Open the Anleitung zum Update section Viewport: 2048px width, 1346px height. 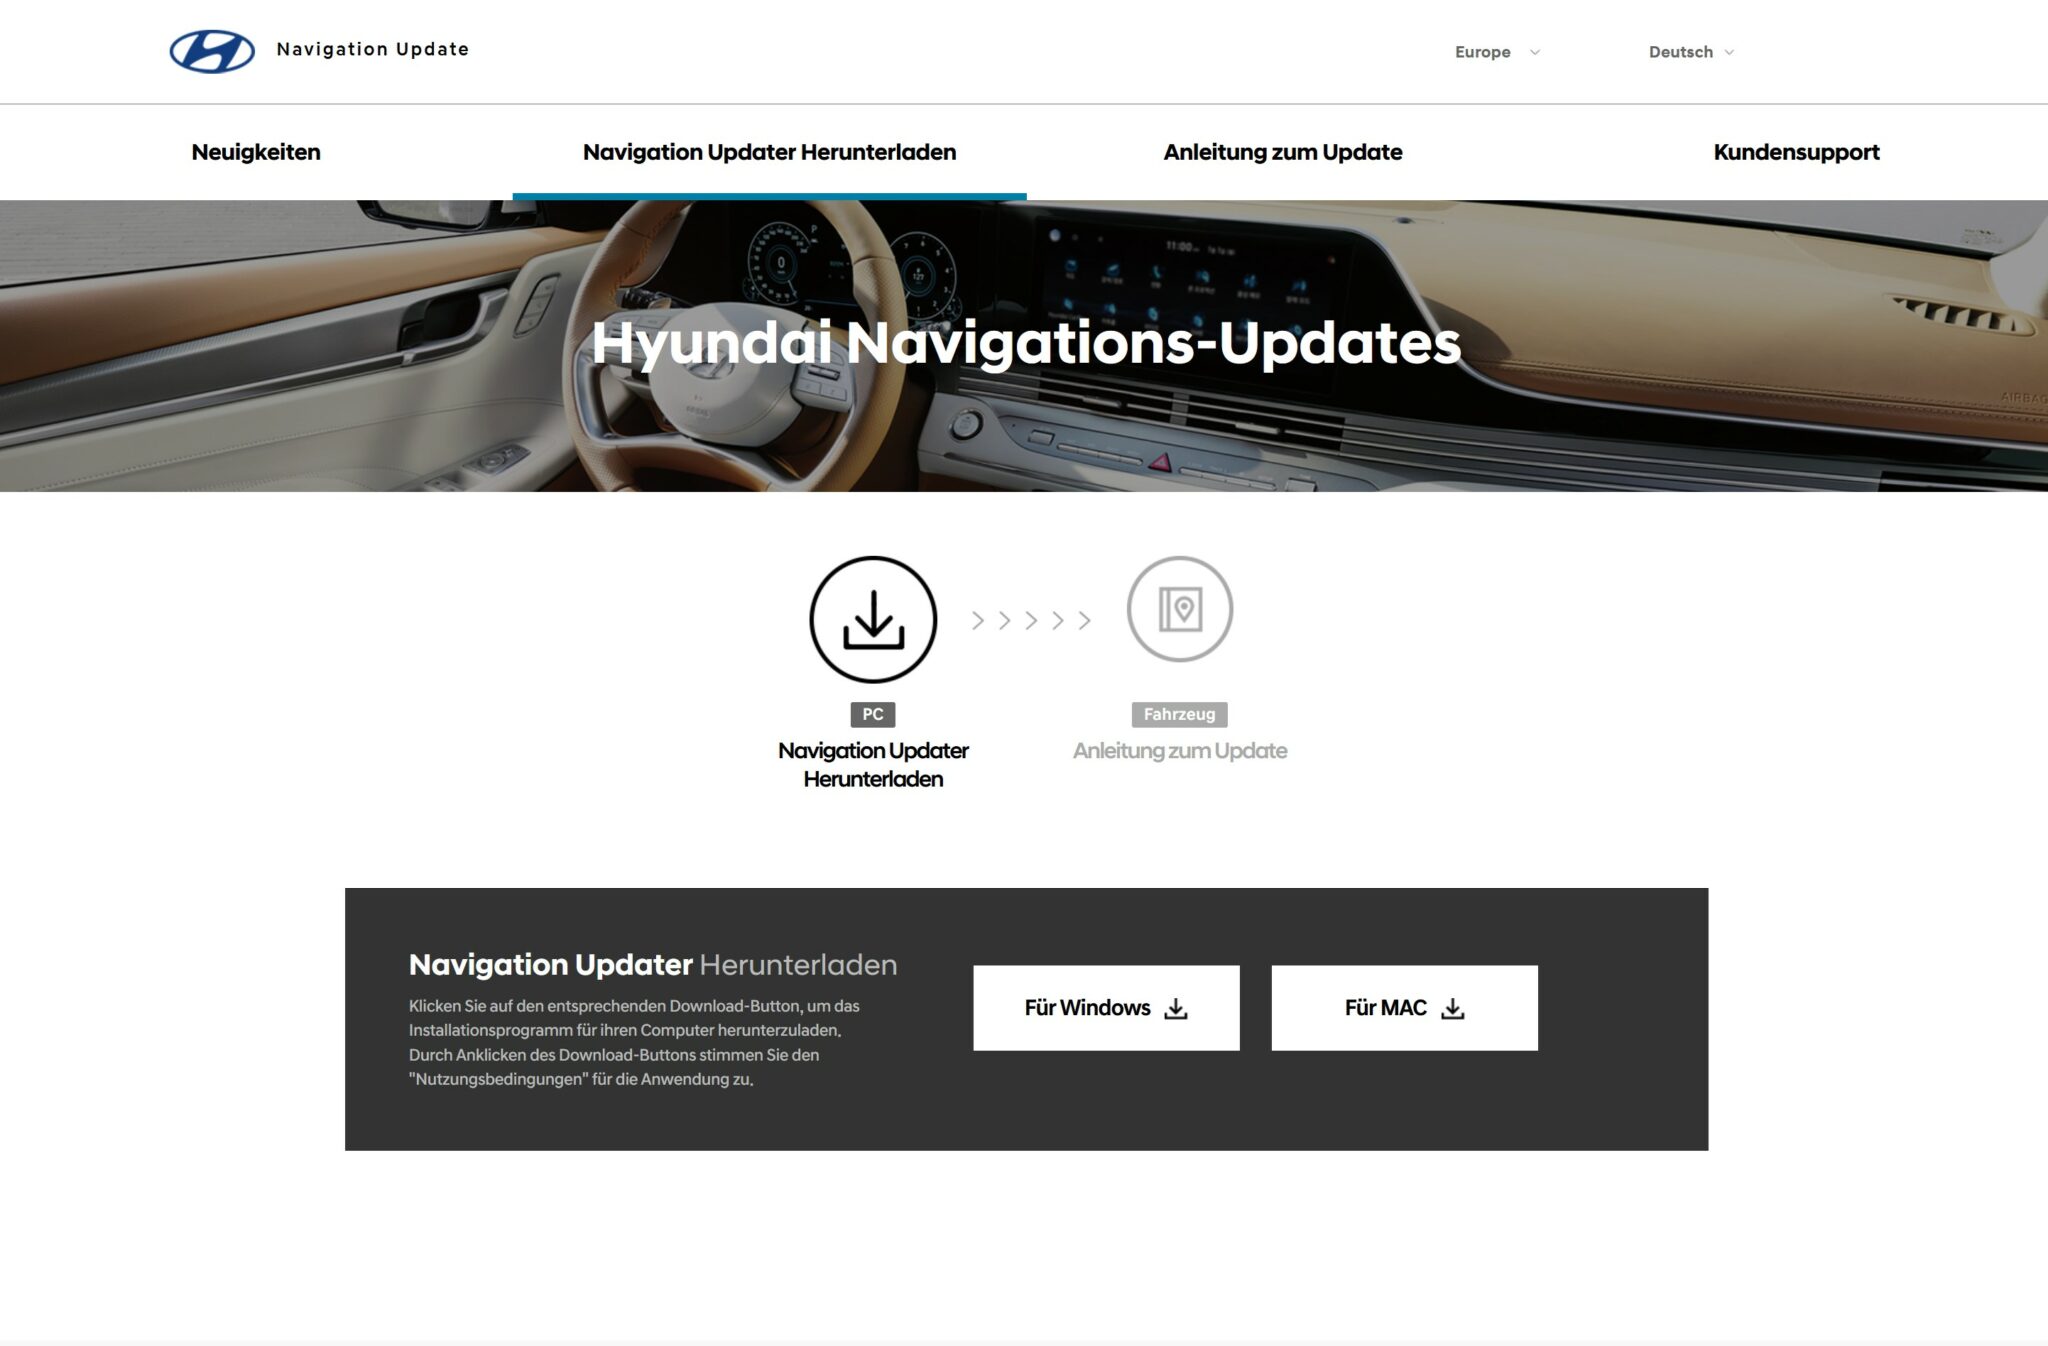click(1285, 152)
